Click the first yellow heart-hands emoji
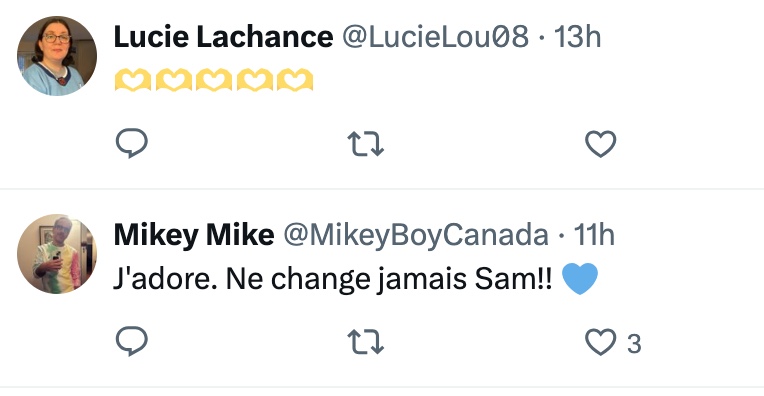764x396 pixels. tap(133, 80)
